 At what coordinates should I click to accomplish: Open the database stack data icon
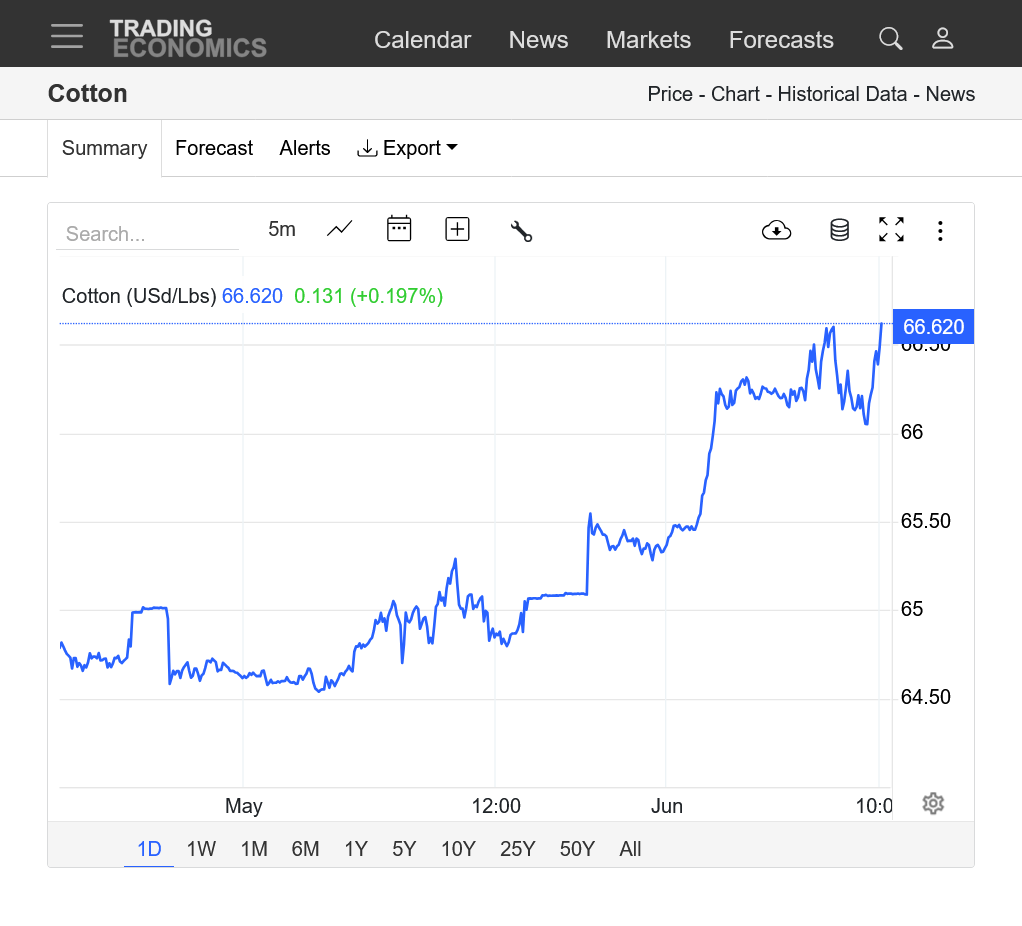pos(839,230)
